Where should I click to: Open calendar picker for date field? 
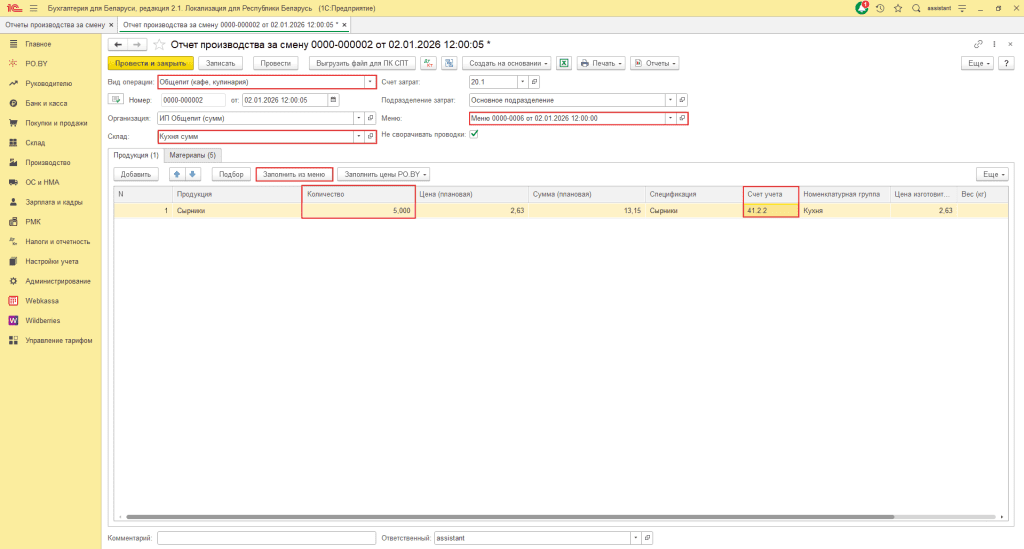coord(333,100)
